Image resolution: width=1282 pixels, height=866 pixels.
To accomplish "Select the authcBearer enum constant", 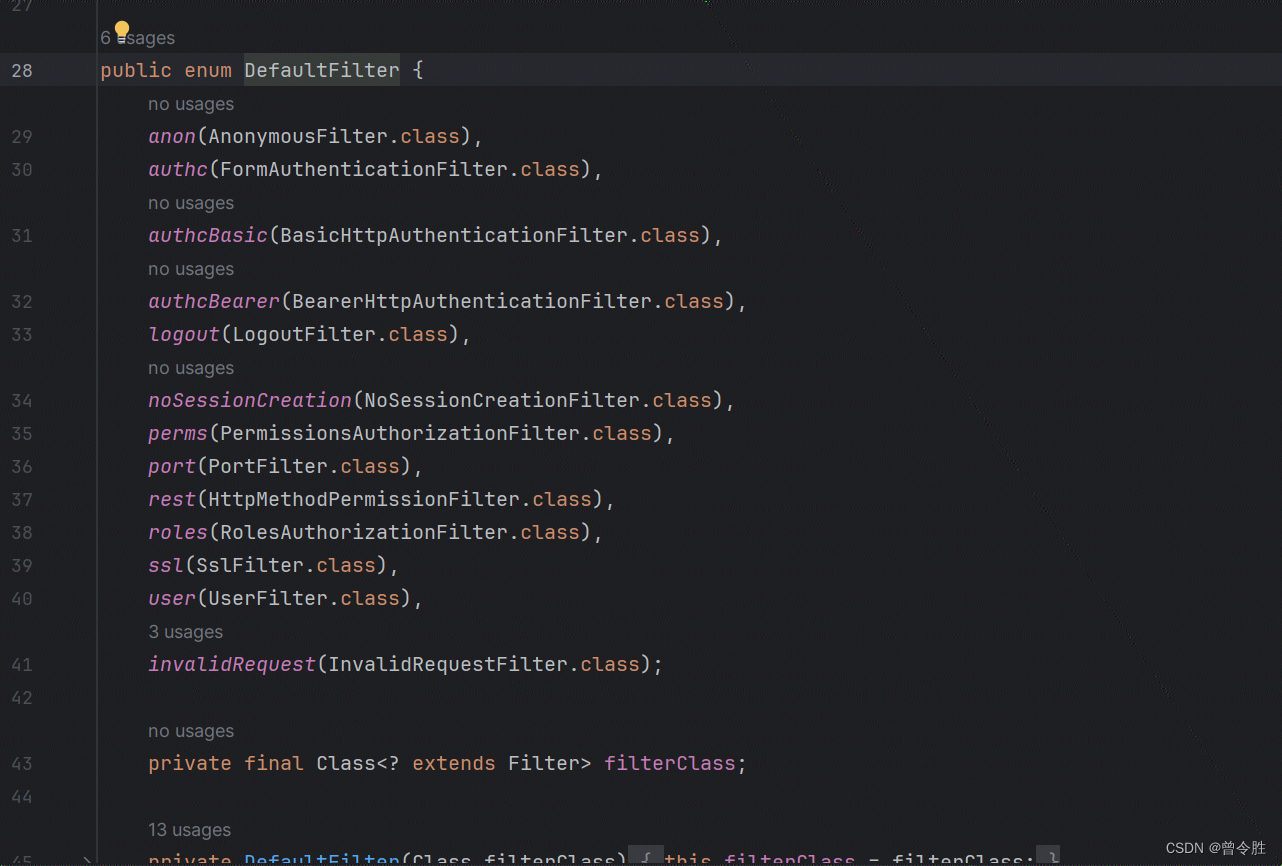I will [214, 301].
